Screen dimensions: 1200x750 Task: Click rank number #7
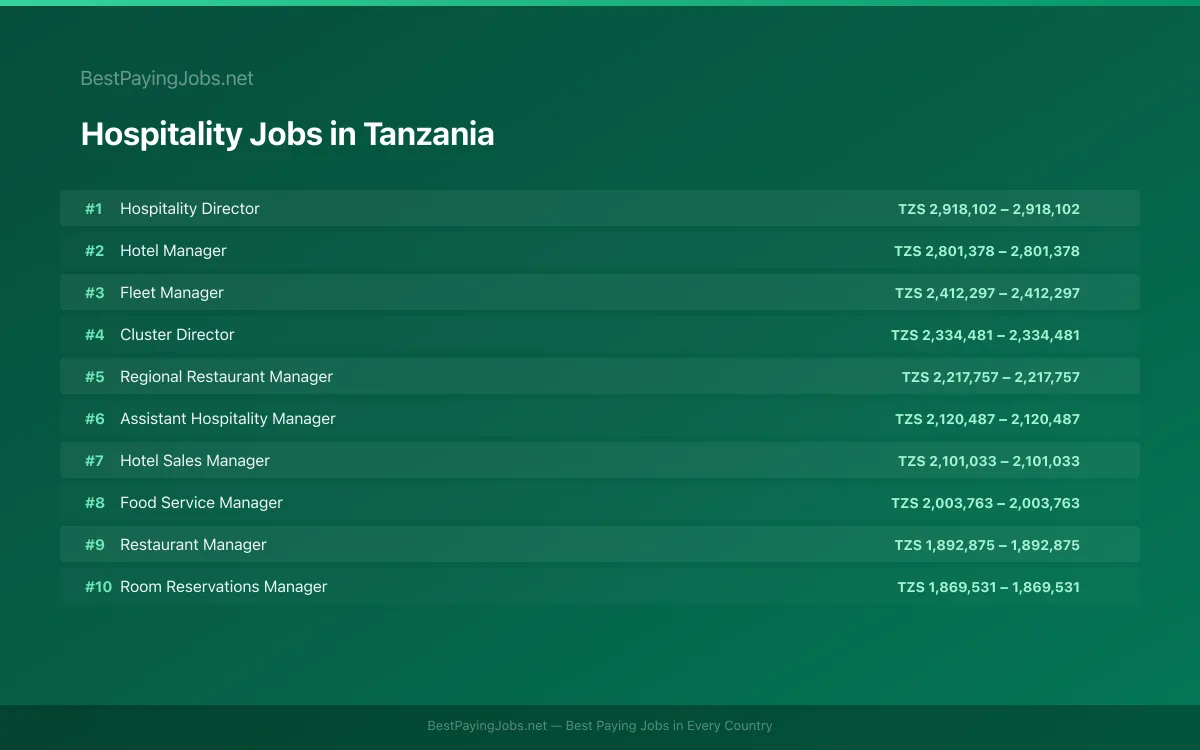pyautogui.click(x=94, y=461)
